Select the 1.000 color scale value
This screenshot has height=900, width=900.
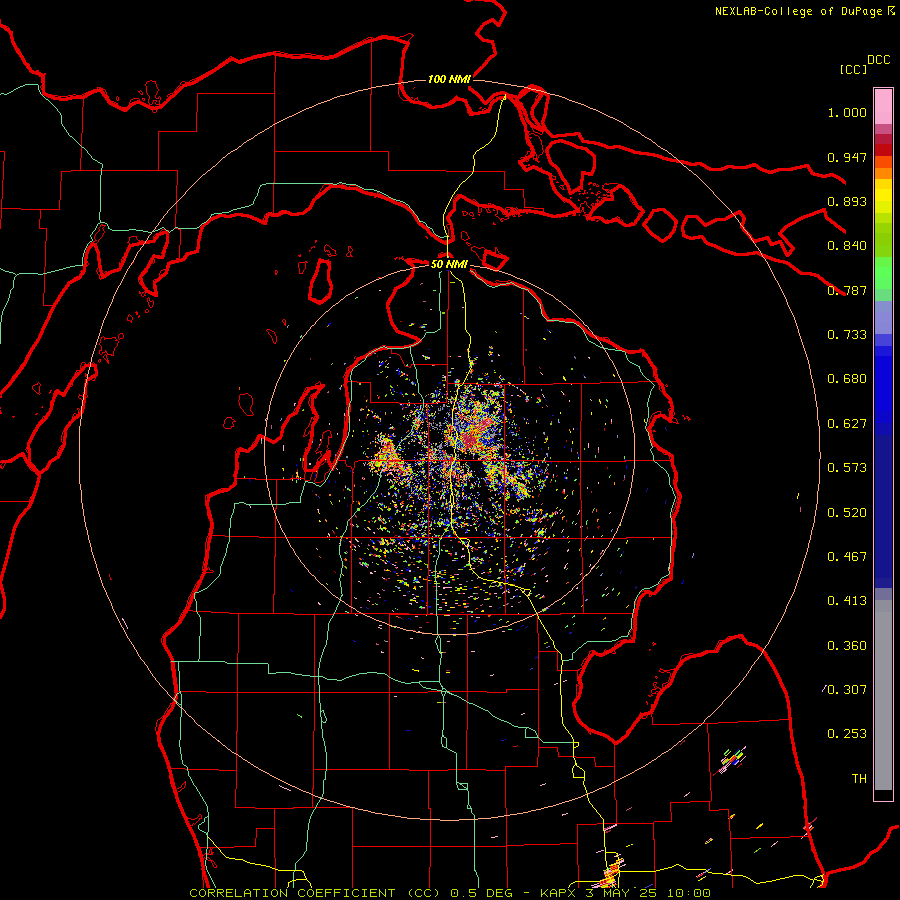click(x=847, y=112)
